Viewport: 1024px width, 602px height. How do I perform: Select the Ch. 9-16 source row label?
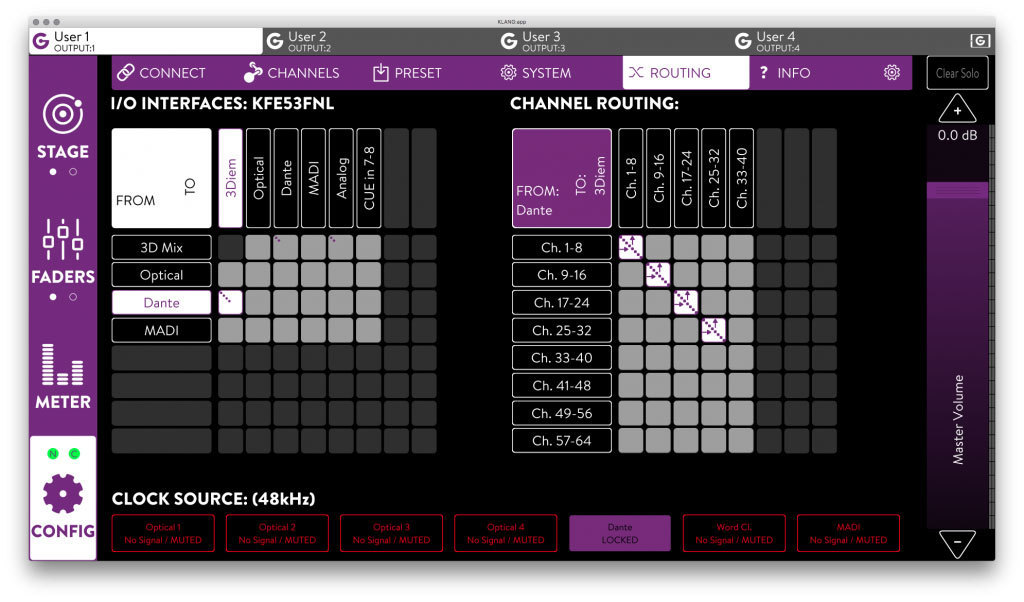pos(562,275)
